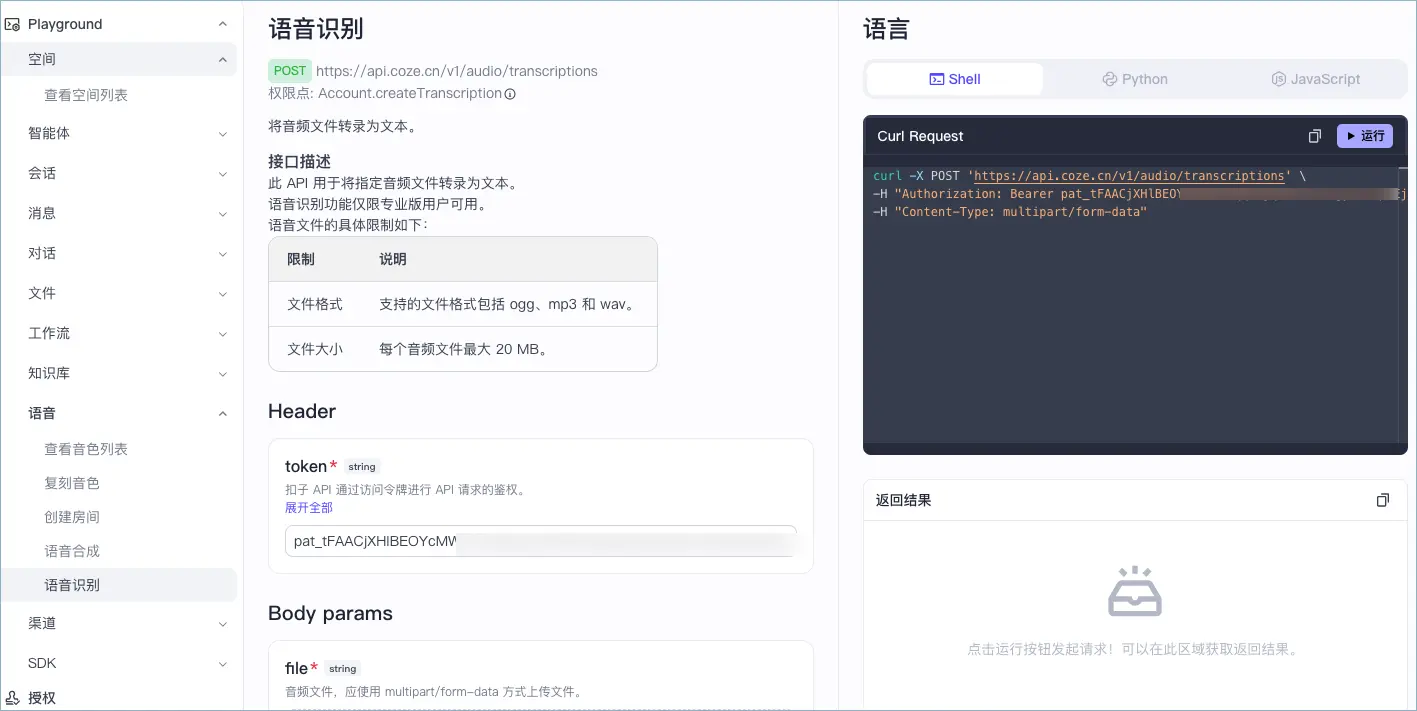
Task: Open 查看音色列表 in the sidebar
Action: 86,449
